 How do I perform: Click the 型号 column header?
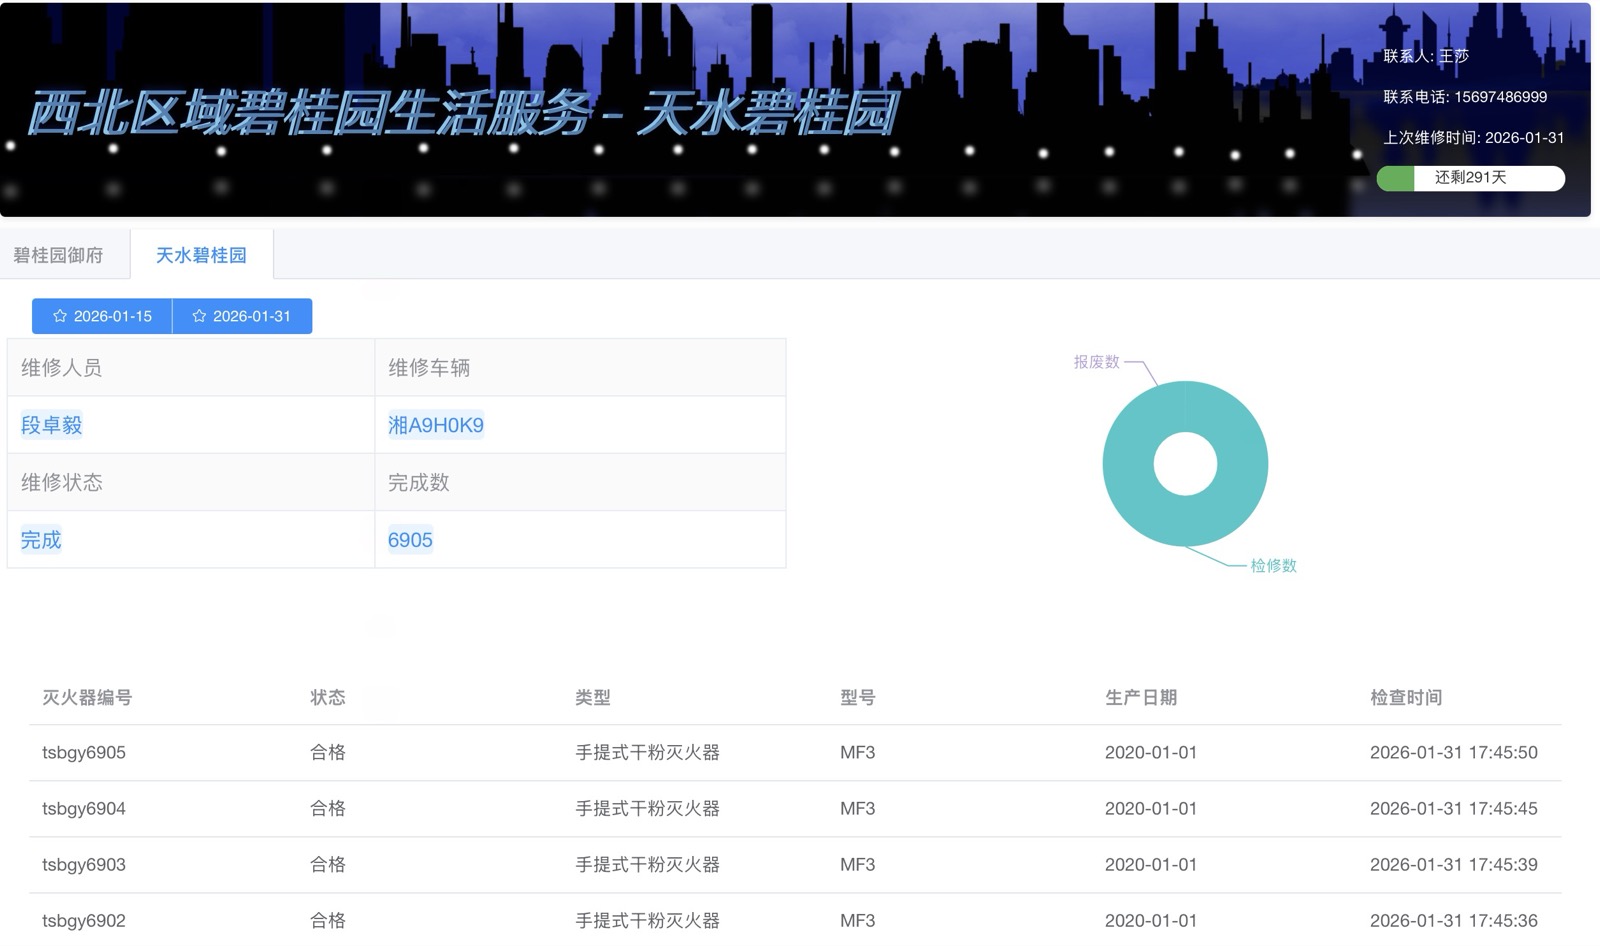pyautogui.click(x=858, y=697)
